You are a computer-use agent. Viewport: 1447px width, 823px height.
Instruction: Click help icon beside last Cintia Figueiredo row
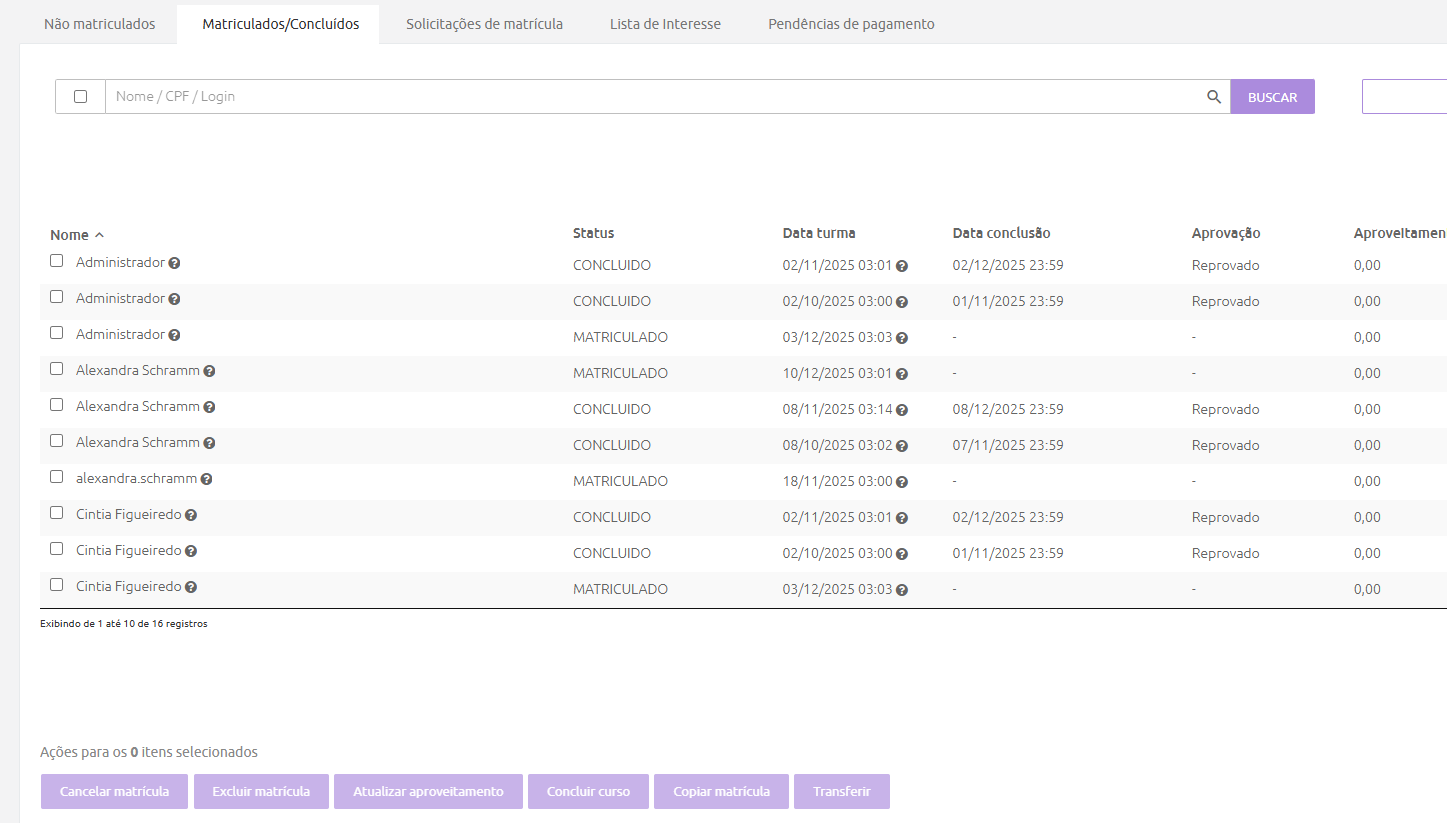tap(191, 587)
